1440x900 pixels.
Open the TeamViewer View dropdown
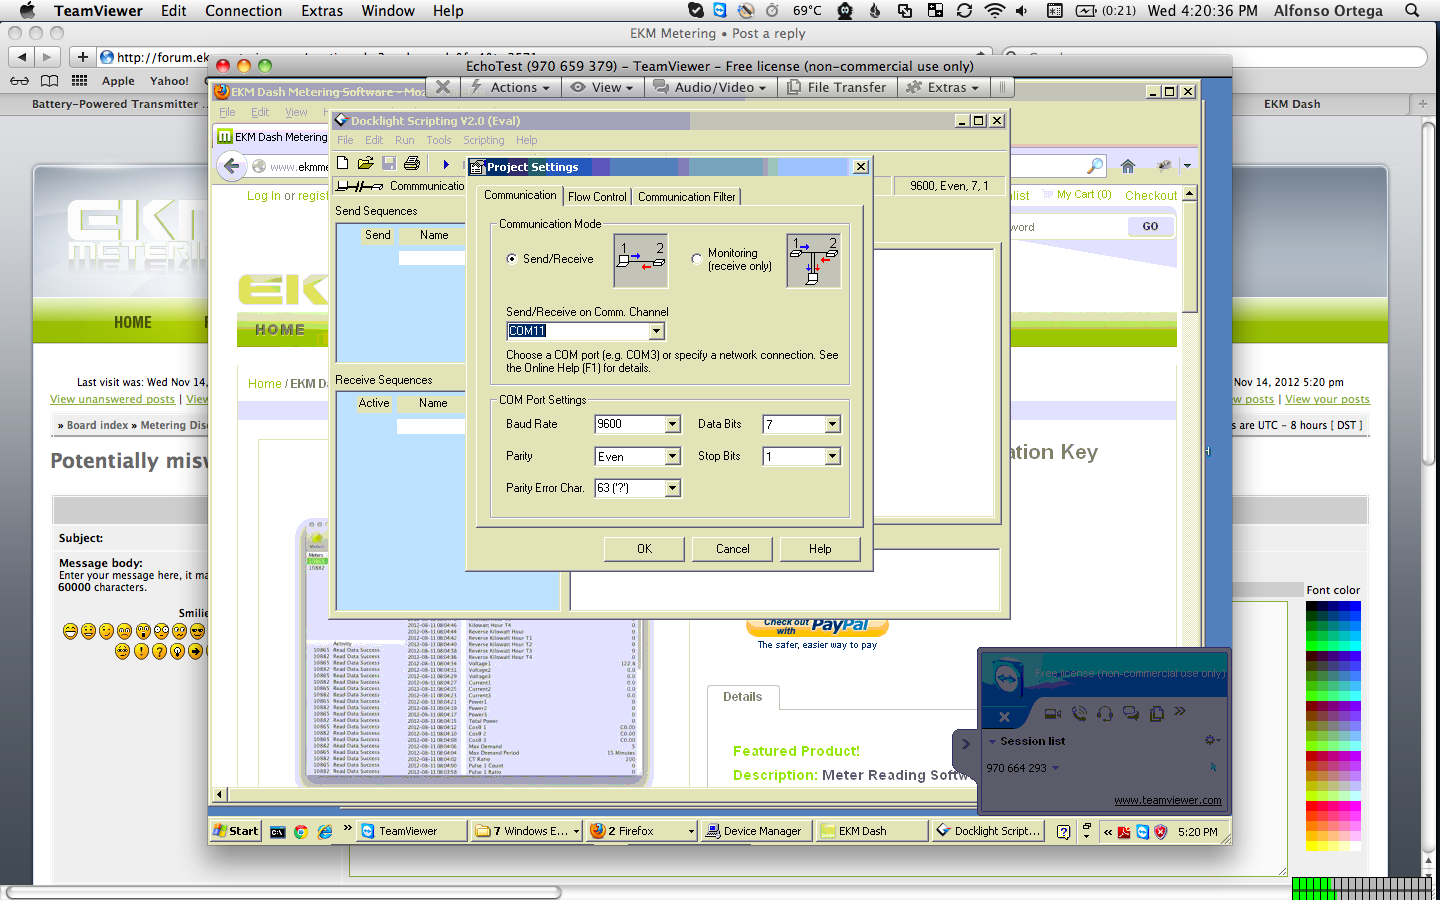602,87
